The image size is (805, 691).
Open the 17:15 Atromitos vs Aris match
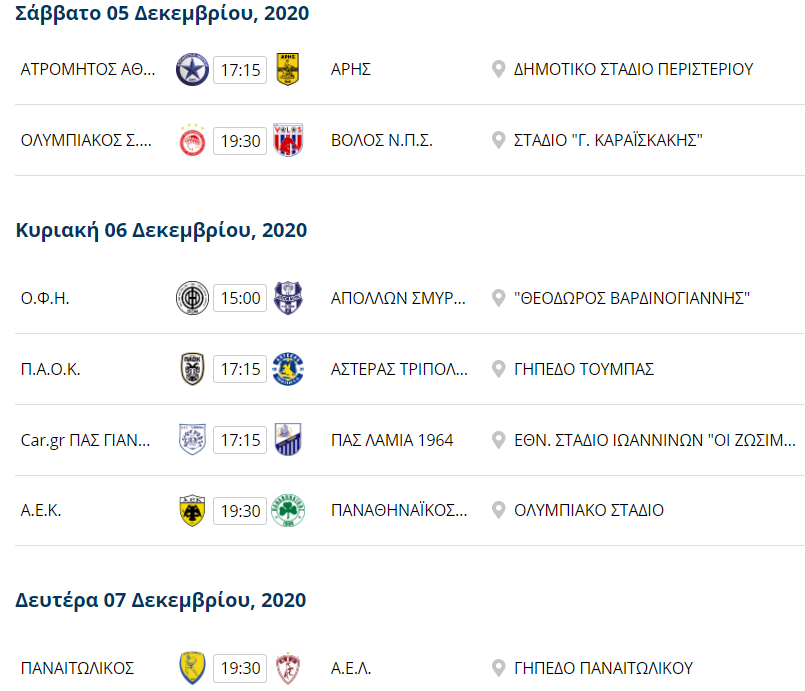point(240,69)
